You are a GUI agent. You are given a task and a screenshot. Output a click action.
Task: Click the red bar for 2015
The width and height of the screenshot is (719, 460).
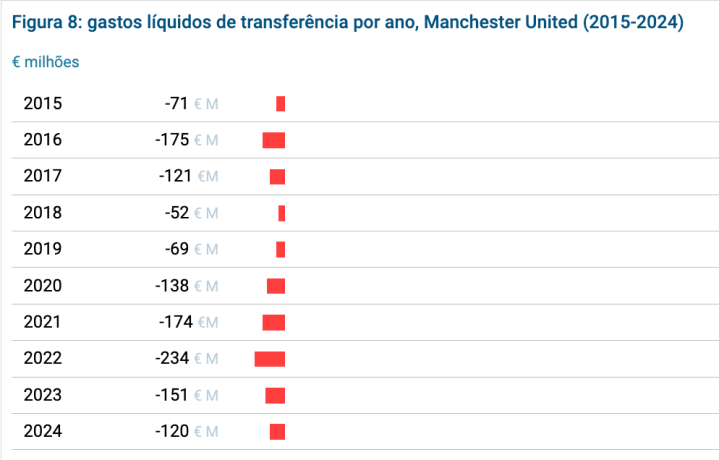click(281, 104)
